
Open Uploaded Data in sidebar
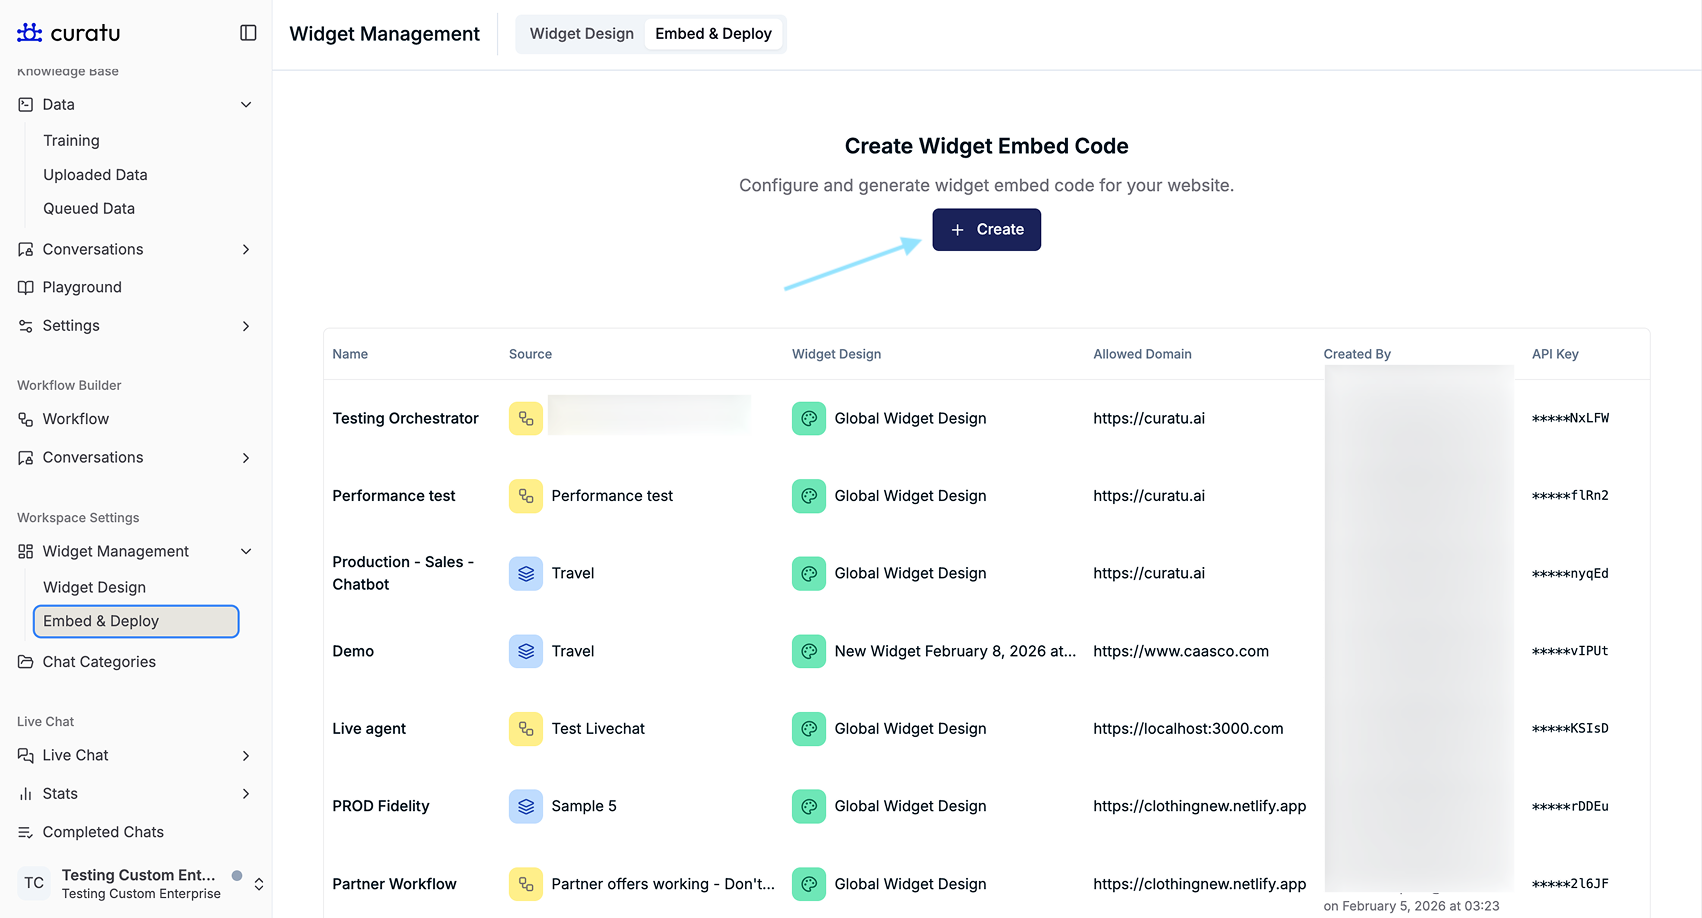[95, 175]
